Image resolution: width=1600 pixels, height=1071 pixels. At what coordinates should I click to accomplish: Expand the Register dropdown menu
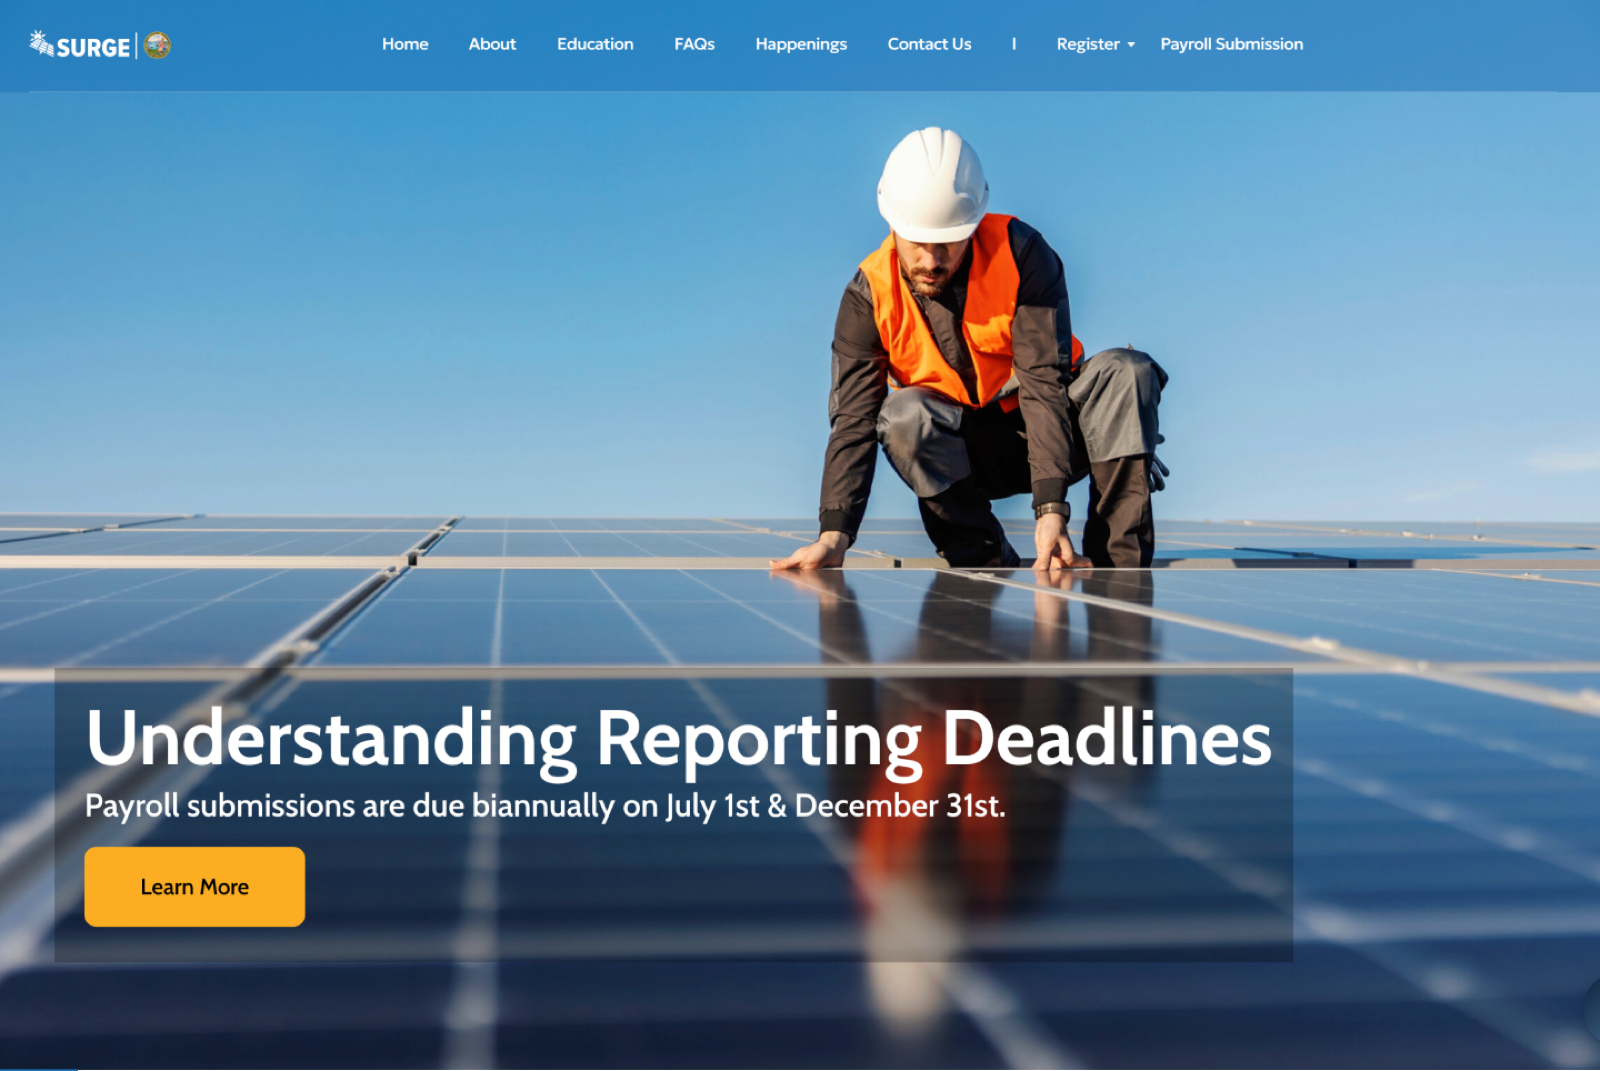pos(1088,44)
